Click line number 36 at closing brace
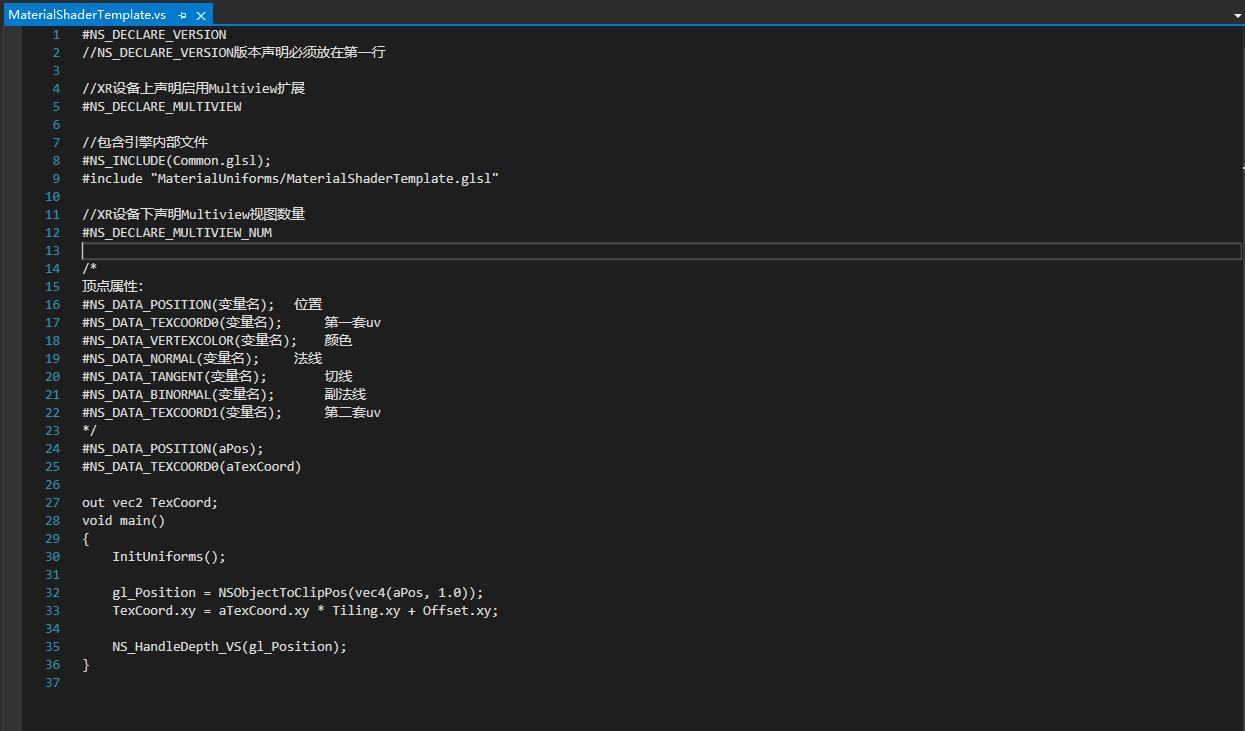The height and width of the screenshot is (731, 1245). tap(52, 665)
